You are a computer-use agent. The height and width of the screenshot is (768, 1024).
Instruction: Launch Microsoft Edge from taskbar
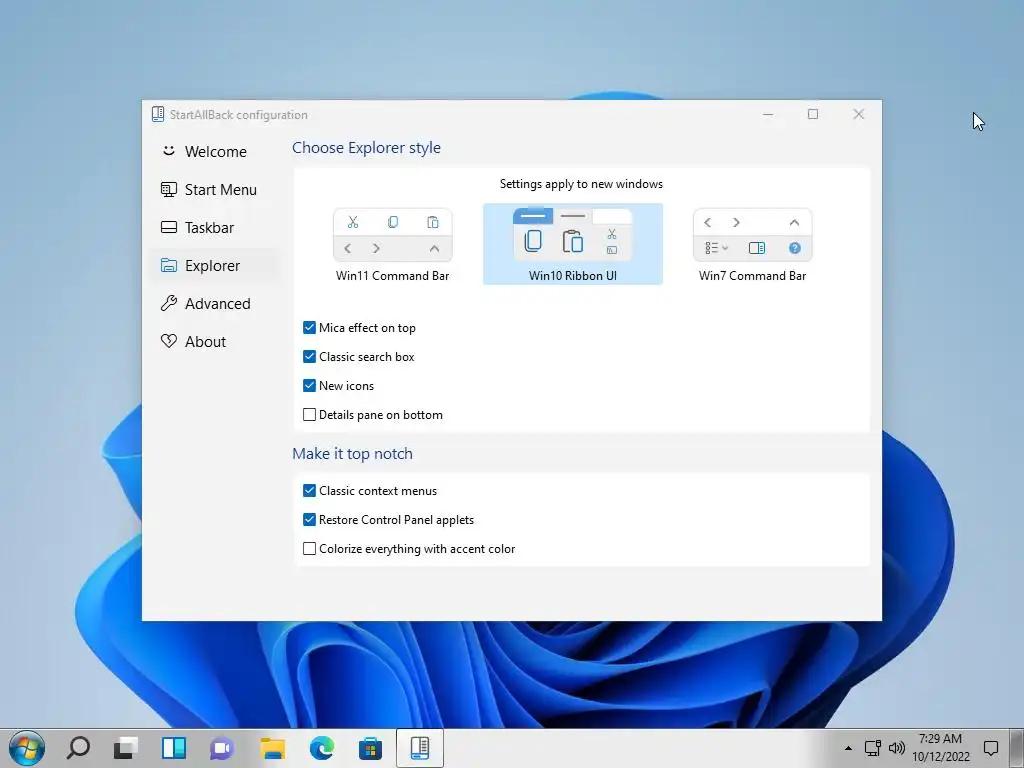pyautogui.click(x=321, y=748)
